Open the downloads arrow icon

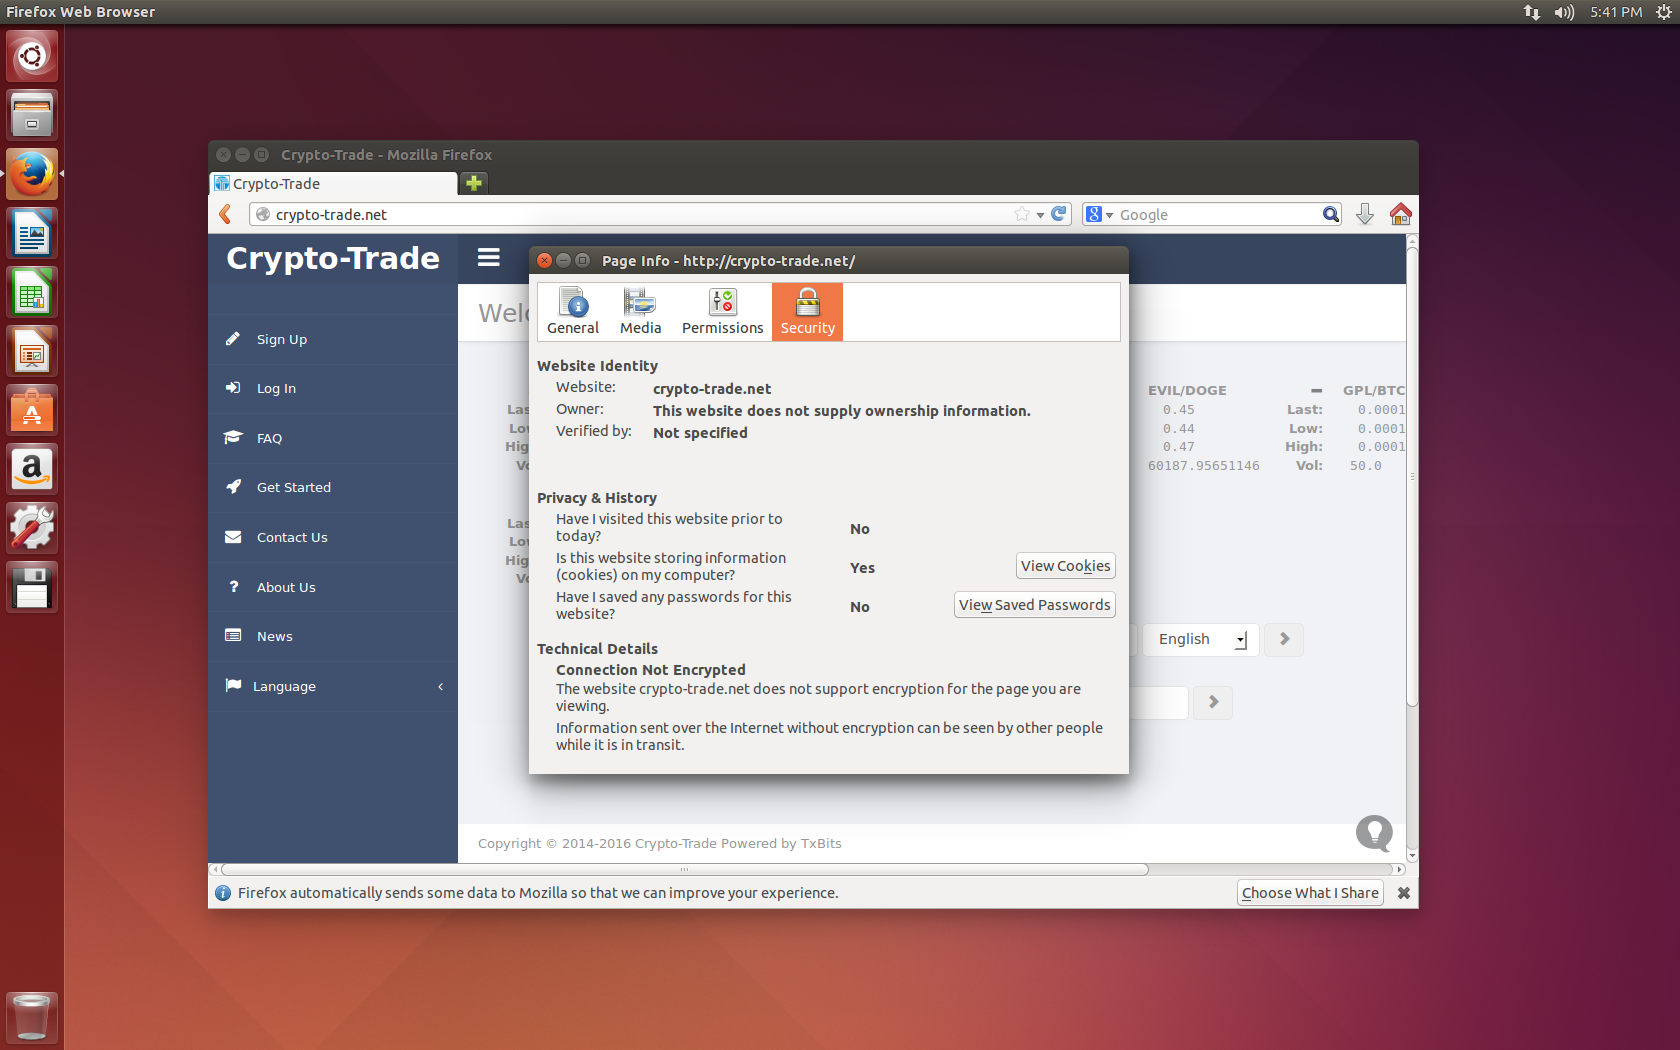1365,214
